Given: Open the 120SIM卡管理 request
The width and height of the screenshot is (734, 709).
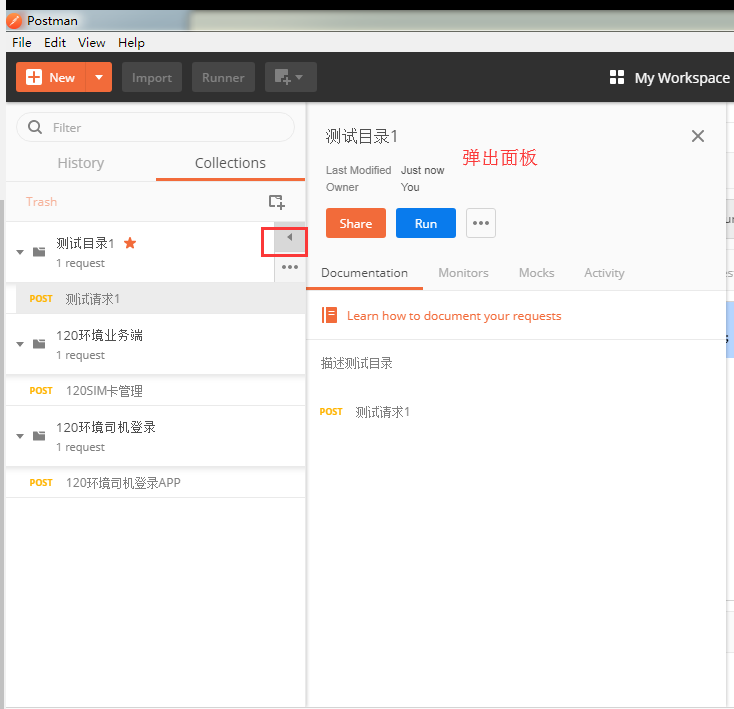Looking at the screenshot, I should [x=155, y=391].
